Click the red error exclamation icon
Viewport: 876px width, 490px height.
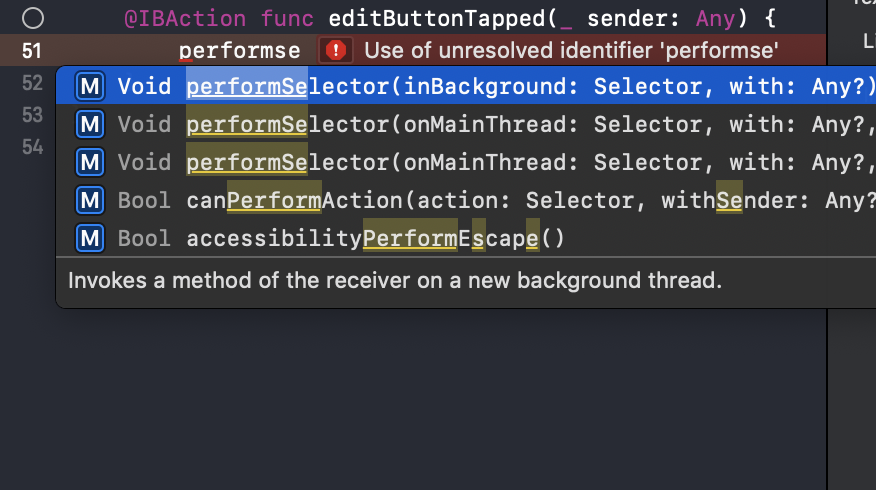click(336, 51)
